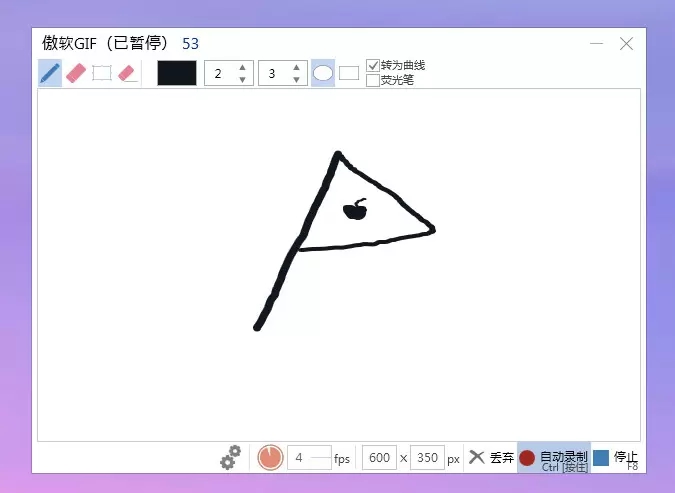Click the orange round timer icon
The image size is (675, 493).
[x=270, y=457]
